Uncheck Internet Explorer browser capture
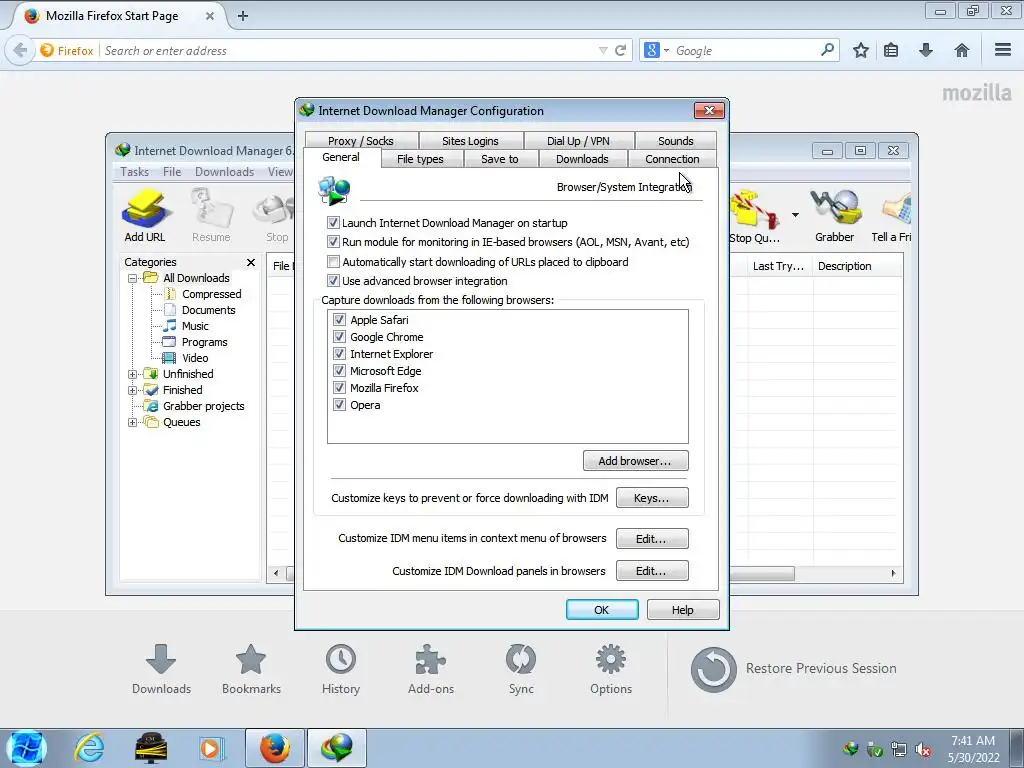The height and width of the screenshot is (768, 1024). pos(339,353)
